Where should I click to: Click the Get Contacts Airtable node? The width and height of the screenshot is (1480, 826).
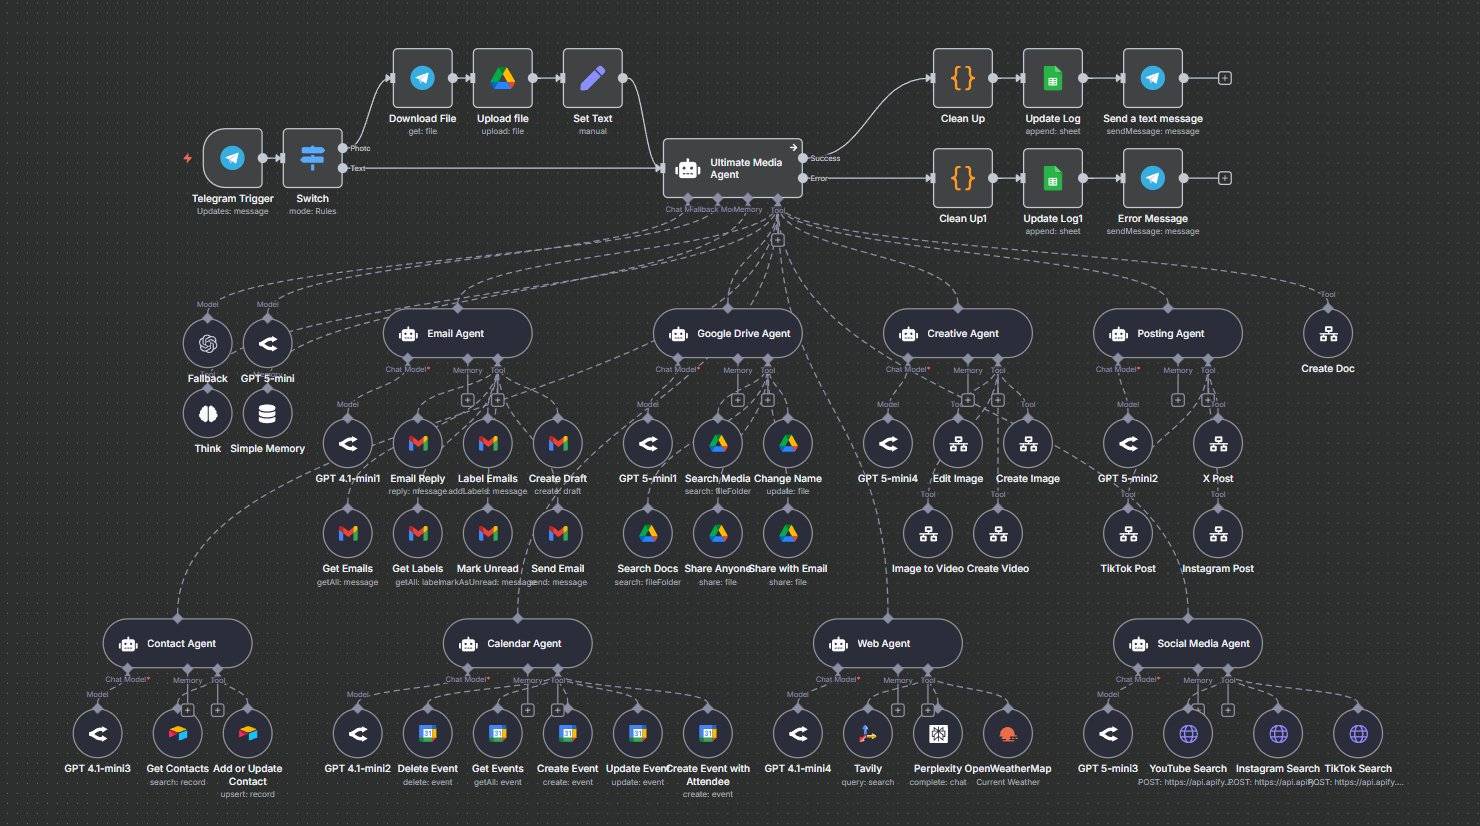(178, 733)
